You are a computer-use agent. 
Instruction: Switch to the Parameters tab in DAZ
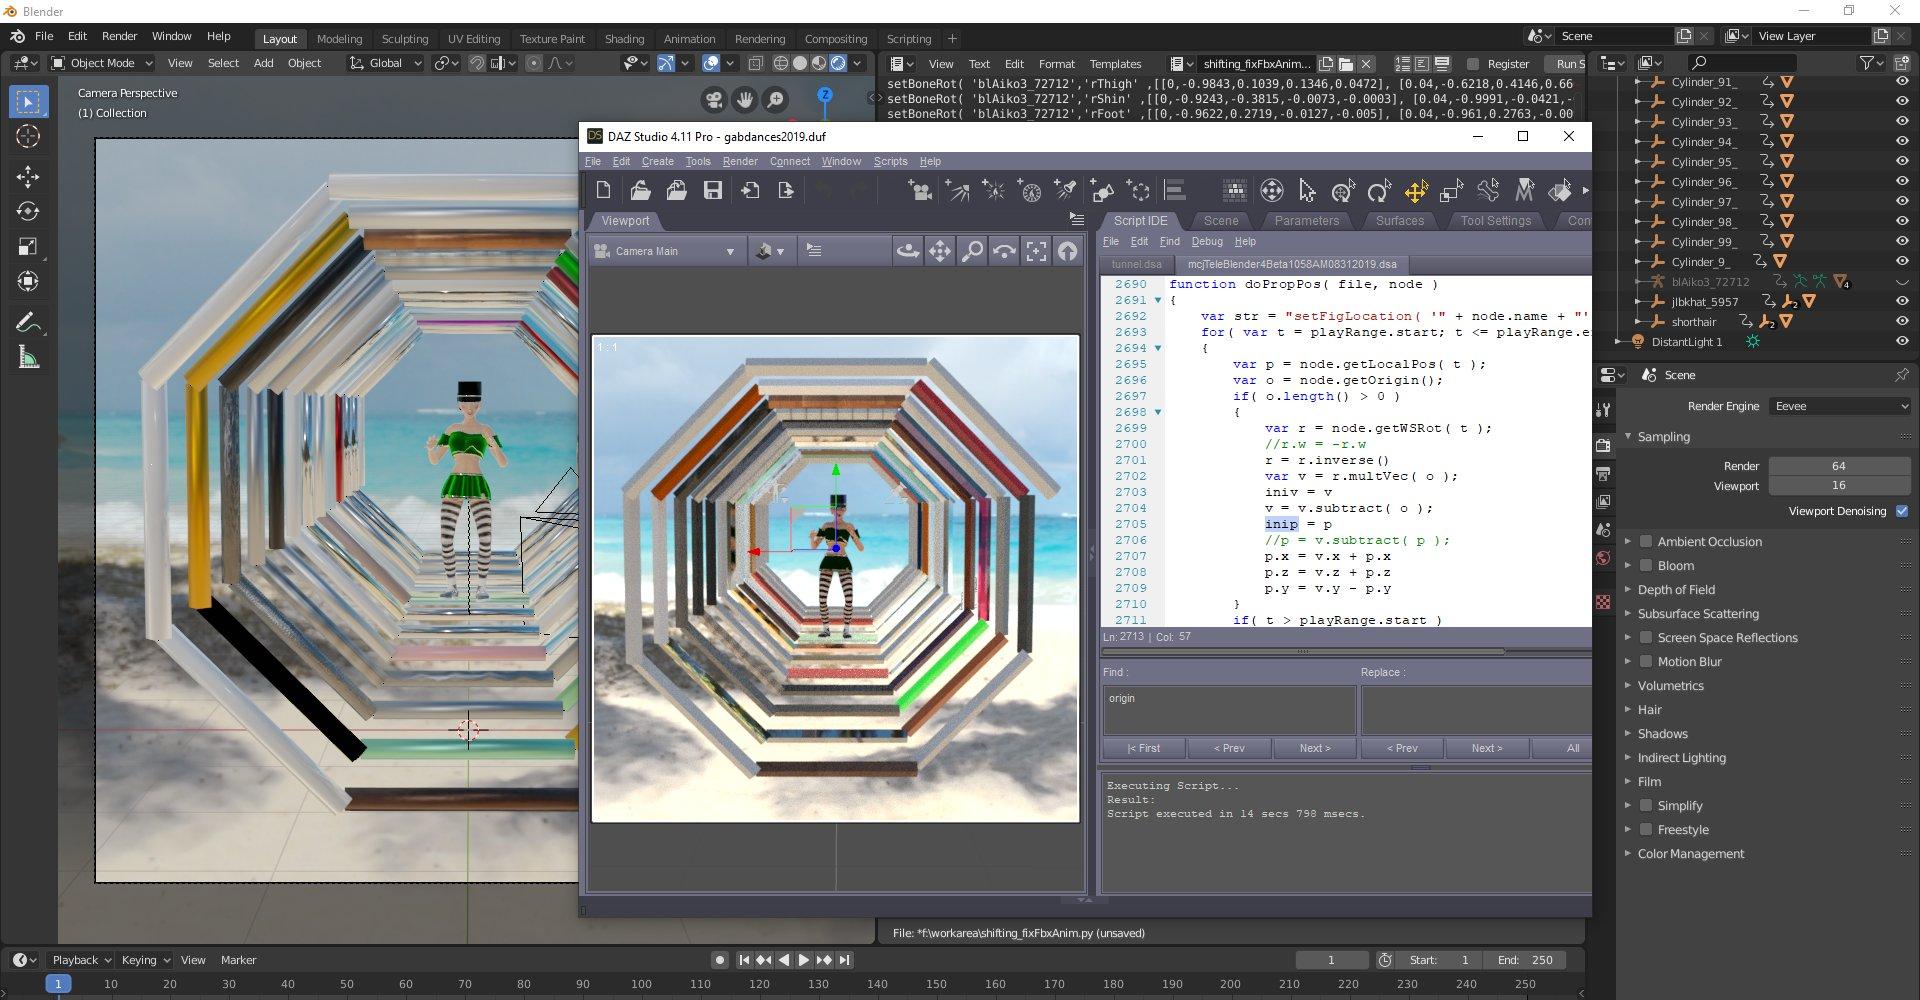pos(1306,221)
